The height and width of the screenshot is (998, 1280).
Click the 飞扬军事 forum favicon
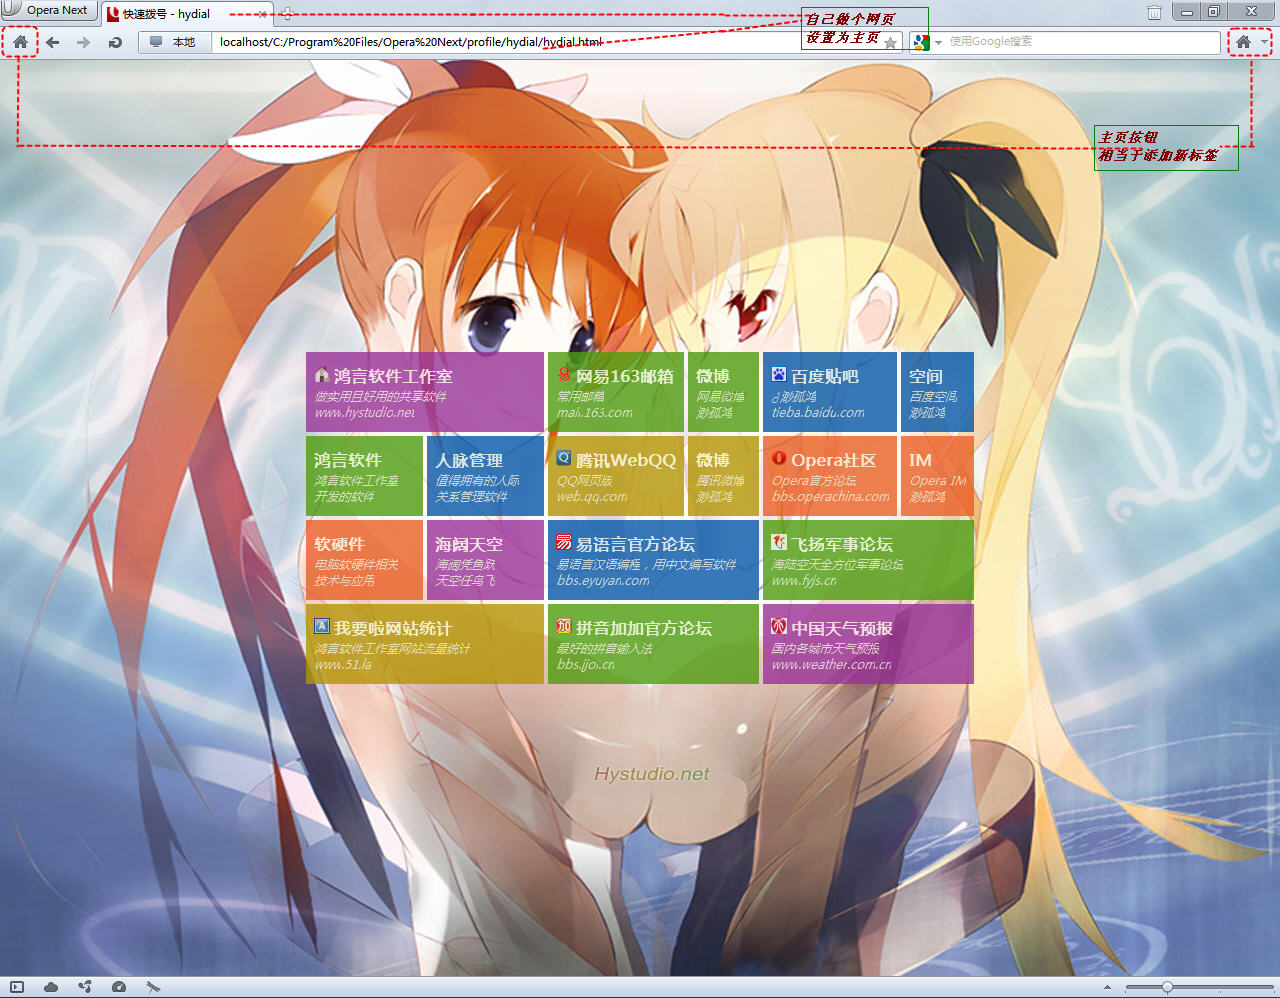pyautogui.click(x=779, y=542)
